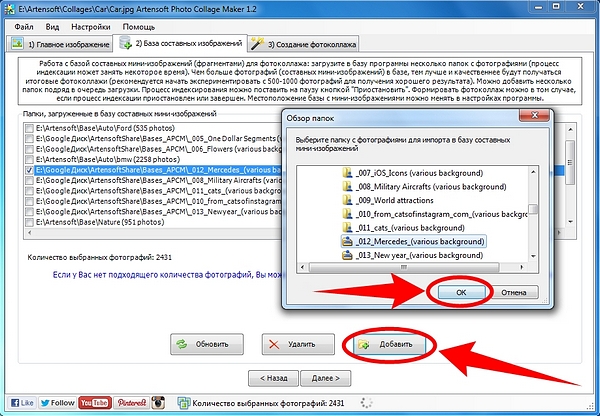Click the application title bar icon
This screenshot has height=416, width=600.
[10, 9]
